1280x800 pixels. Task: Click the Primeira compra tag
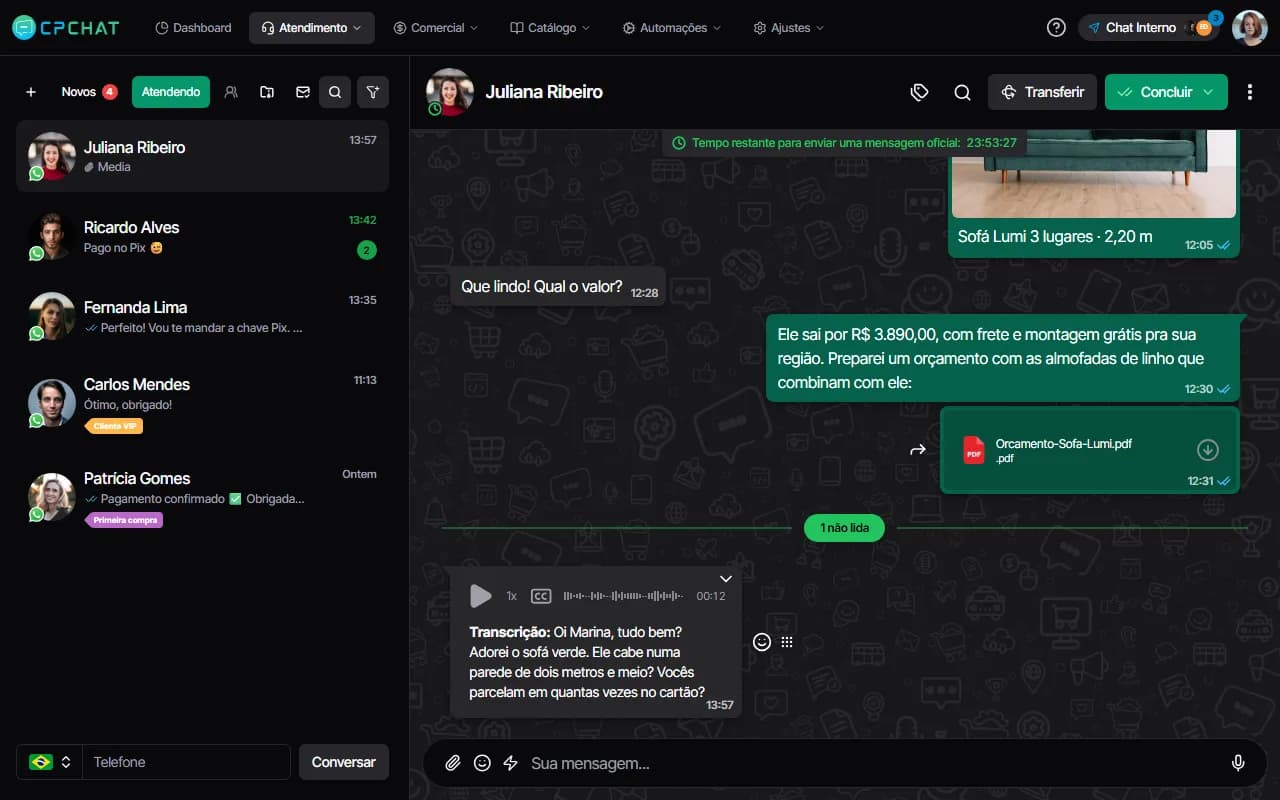(124, 520)
